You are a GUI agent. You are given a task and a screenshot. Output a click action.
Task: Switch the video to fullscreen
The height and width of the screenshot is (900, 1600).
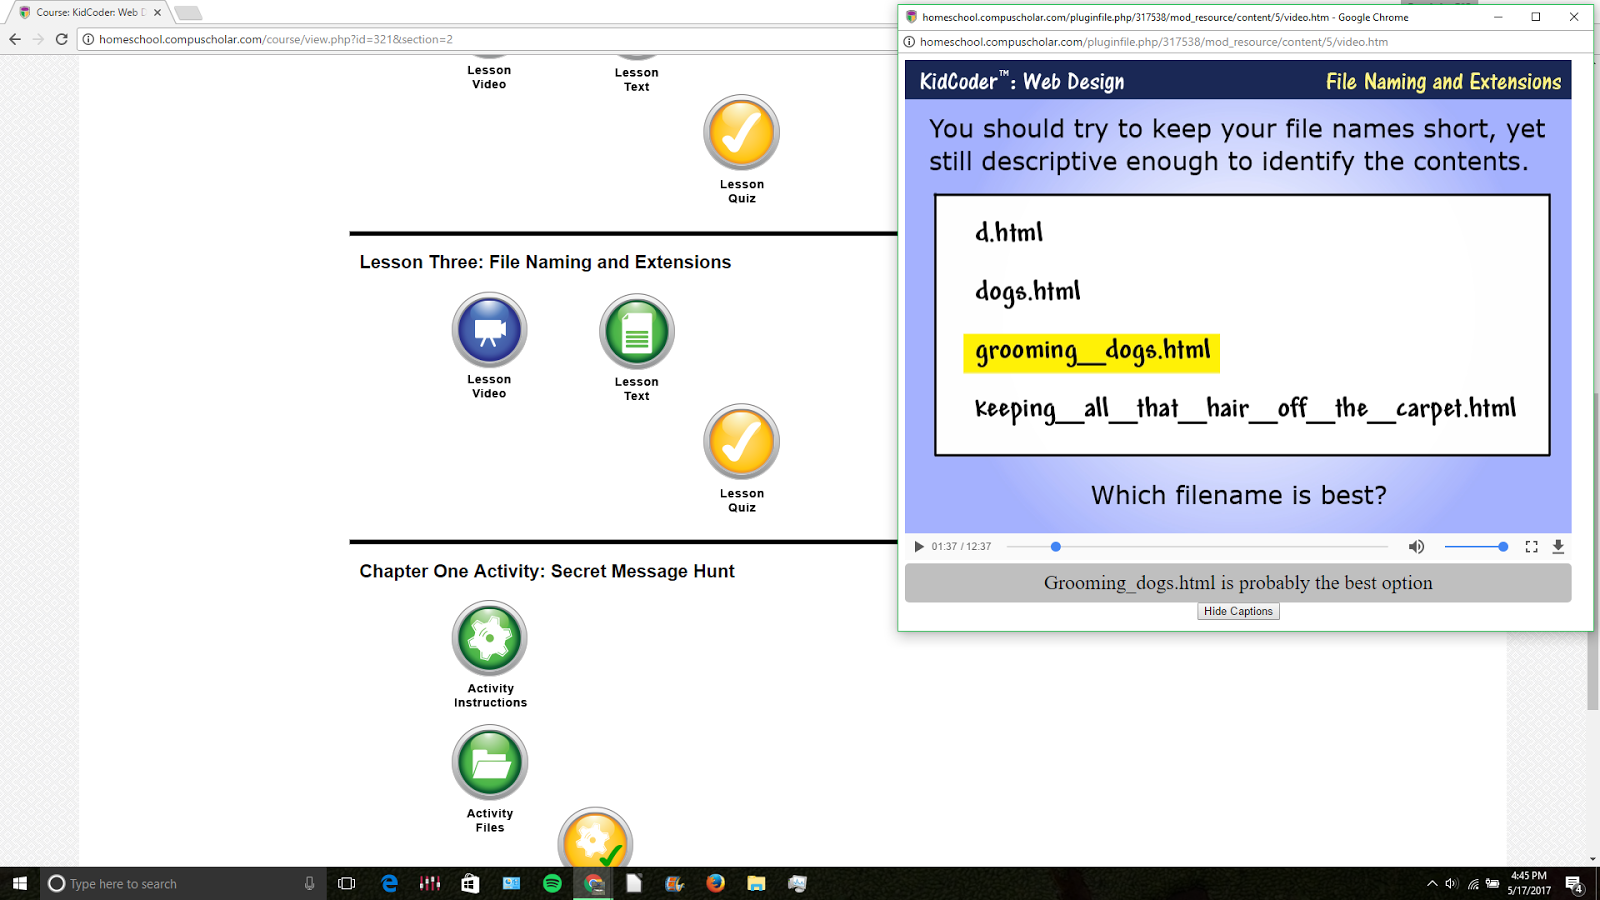pyautogui.click(x=1531, y=547)
